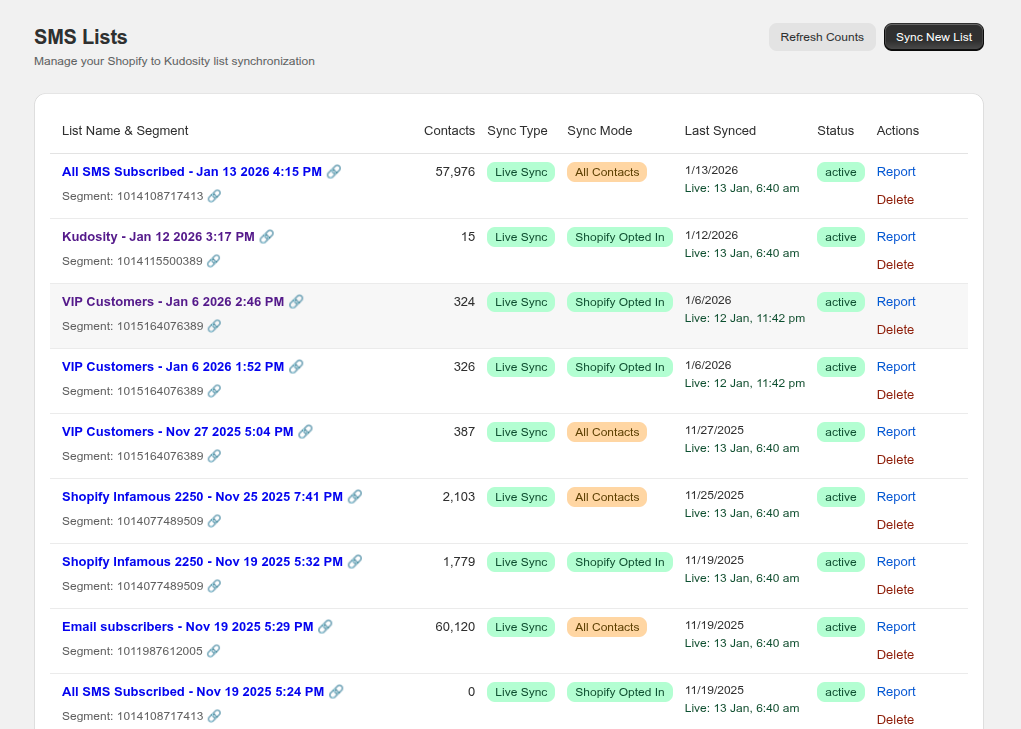1021x729 pixels.
Task: Open Report for All SMS Subscribed Jan 13
Action: click(x=896, y=172)
